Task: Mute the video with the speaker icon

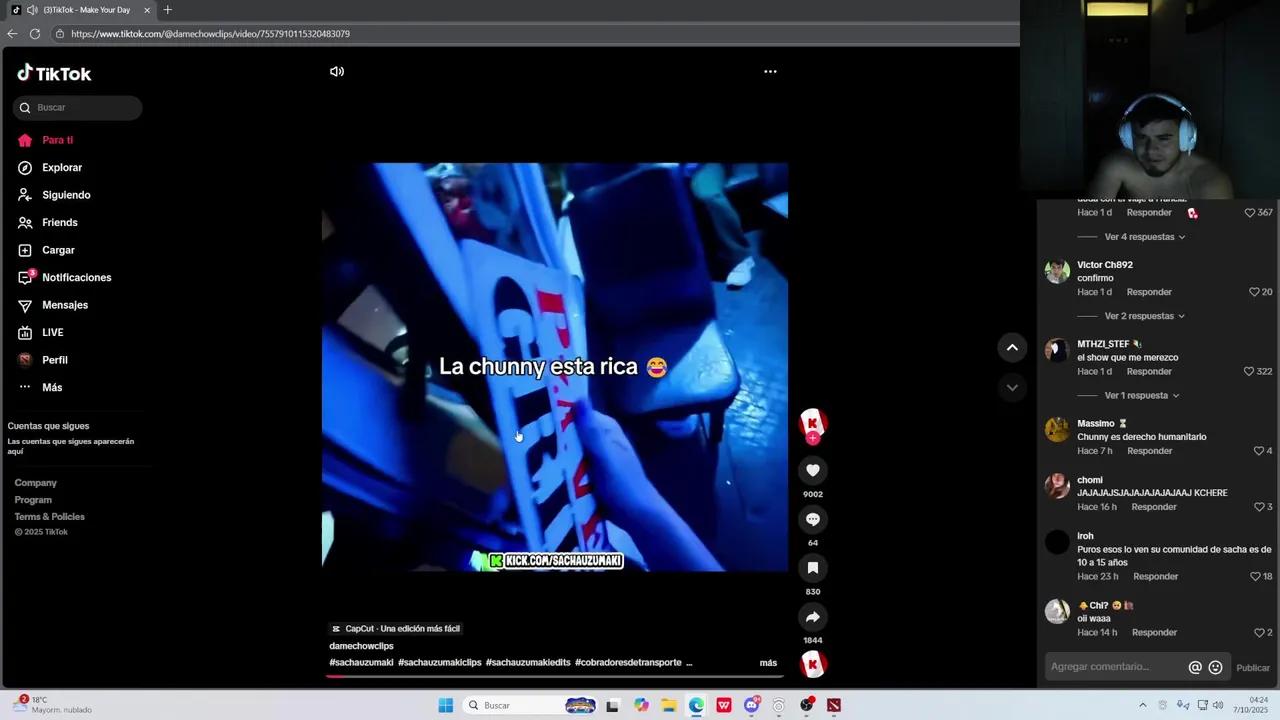Action: pos(337,71)
